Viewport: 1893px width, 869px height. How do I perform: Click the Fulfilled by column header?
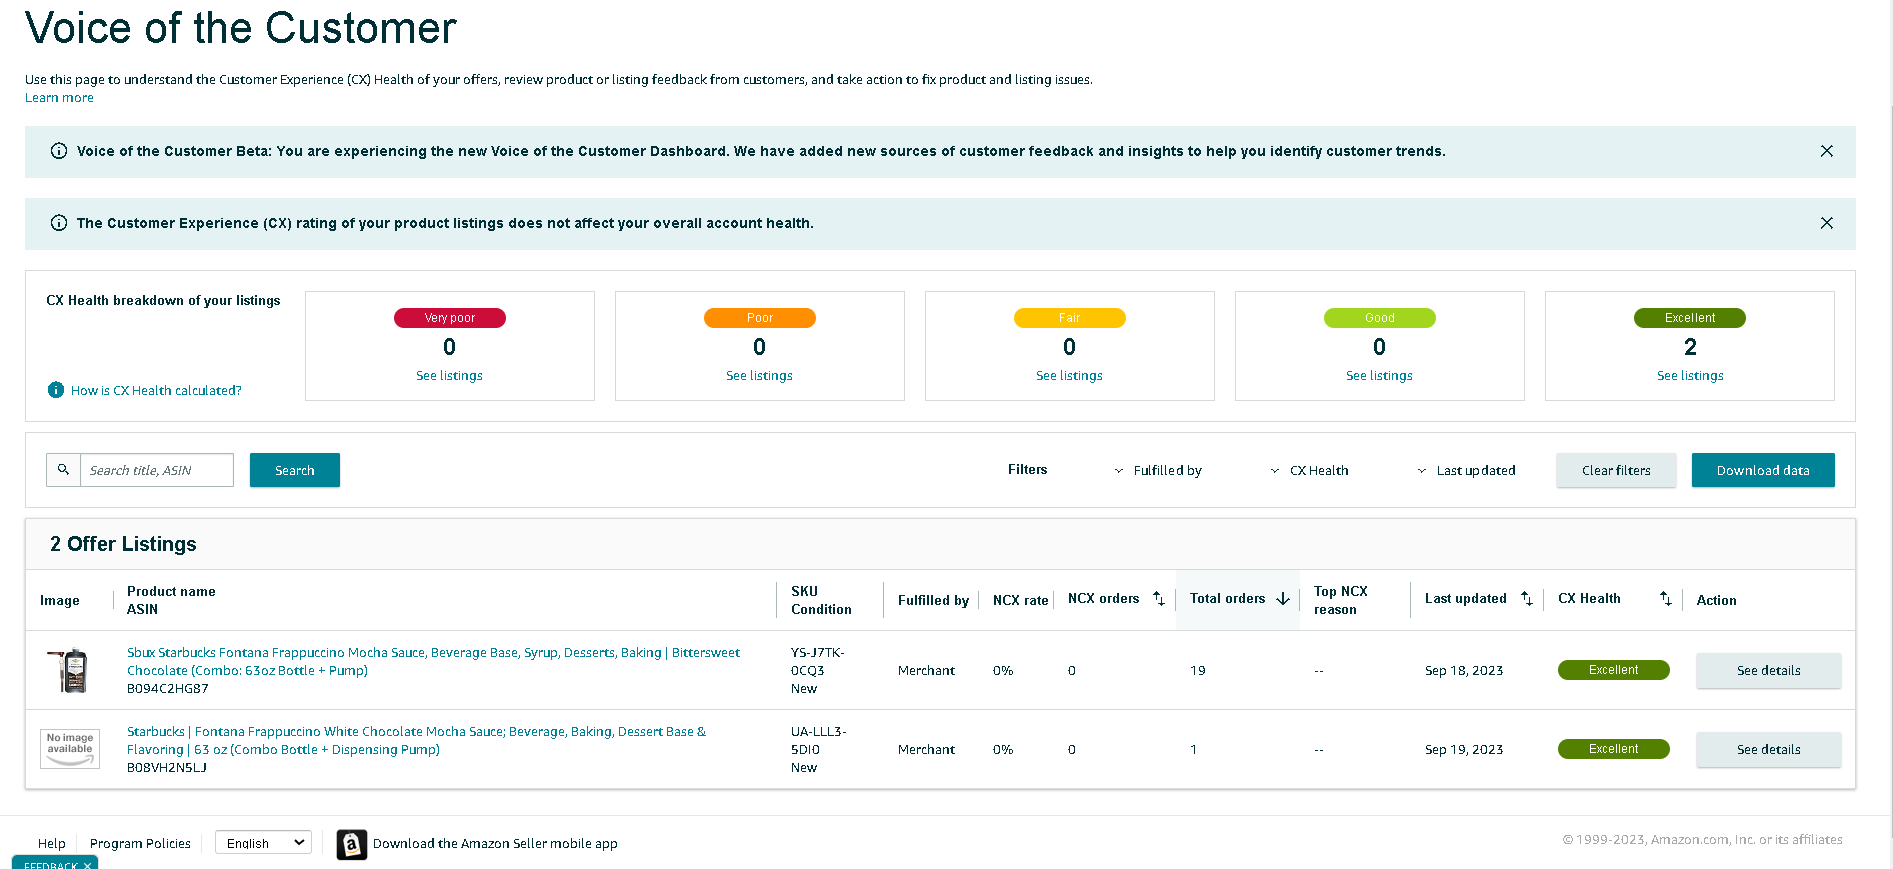[x=933, y=600]
